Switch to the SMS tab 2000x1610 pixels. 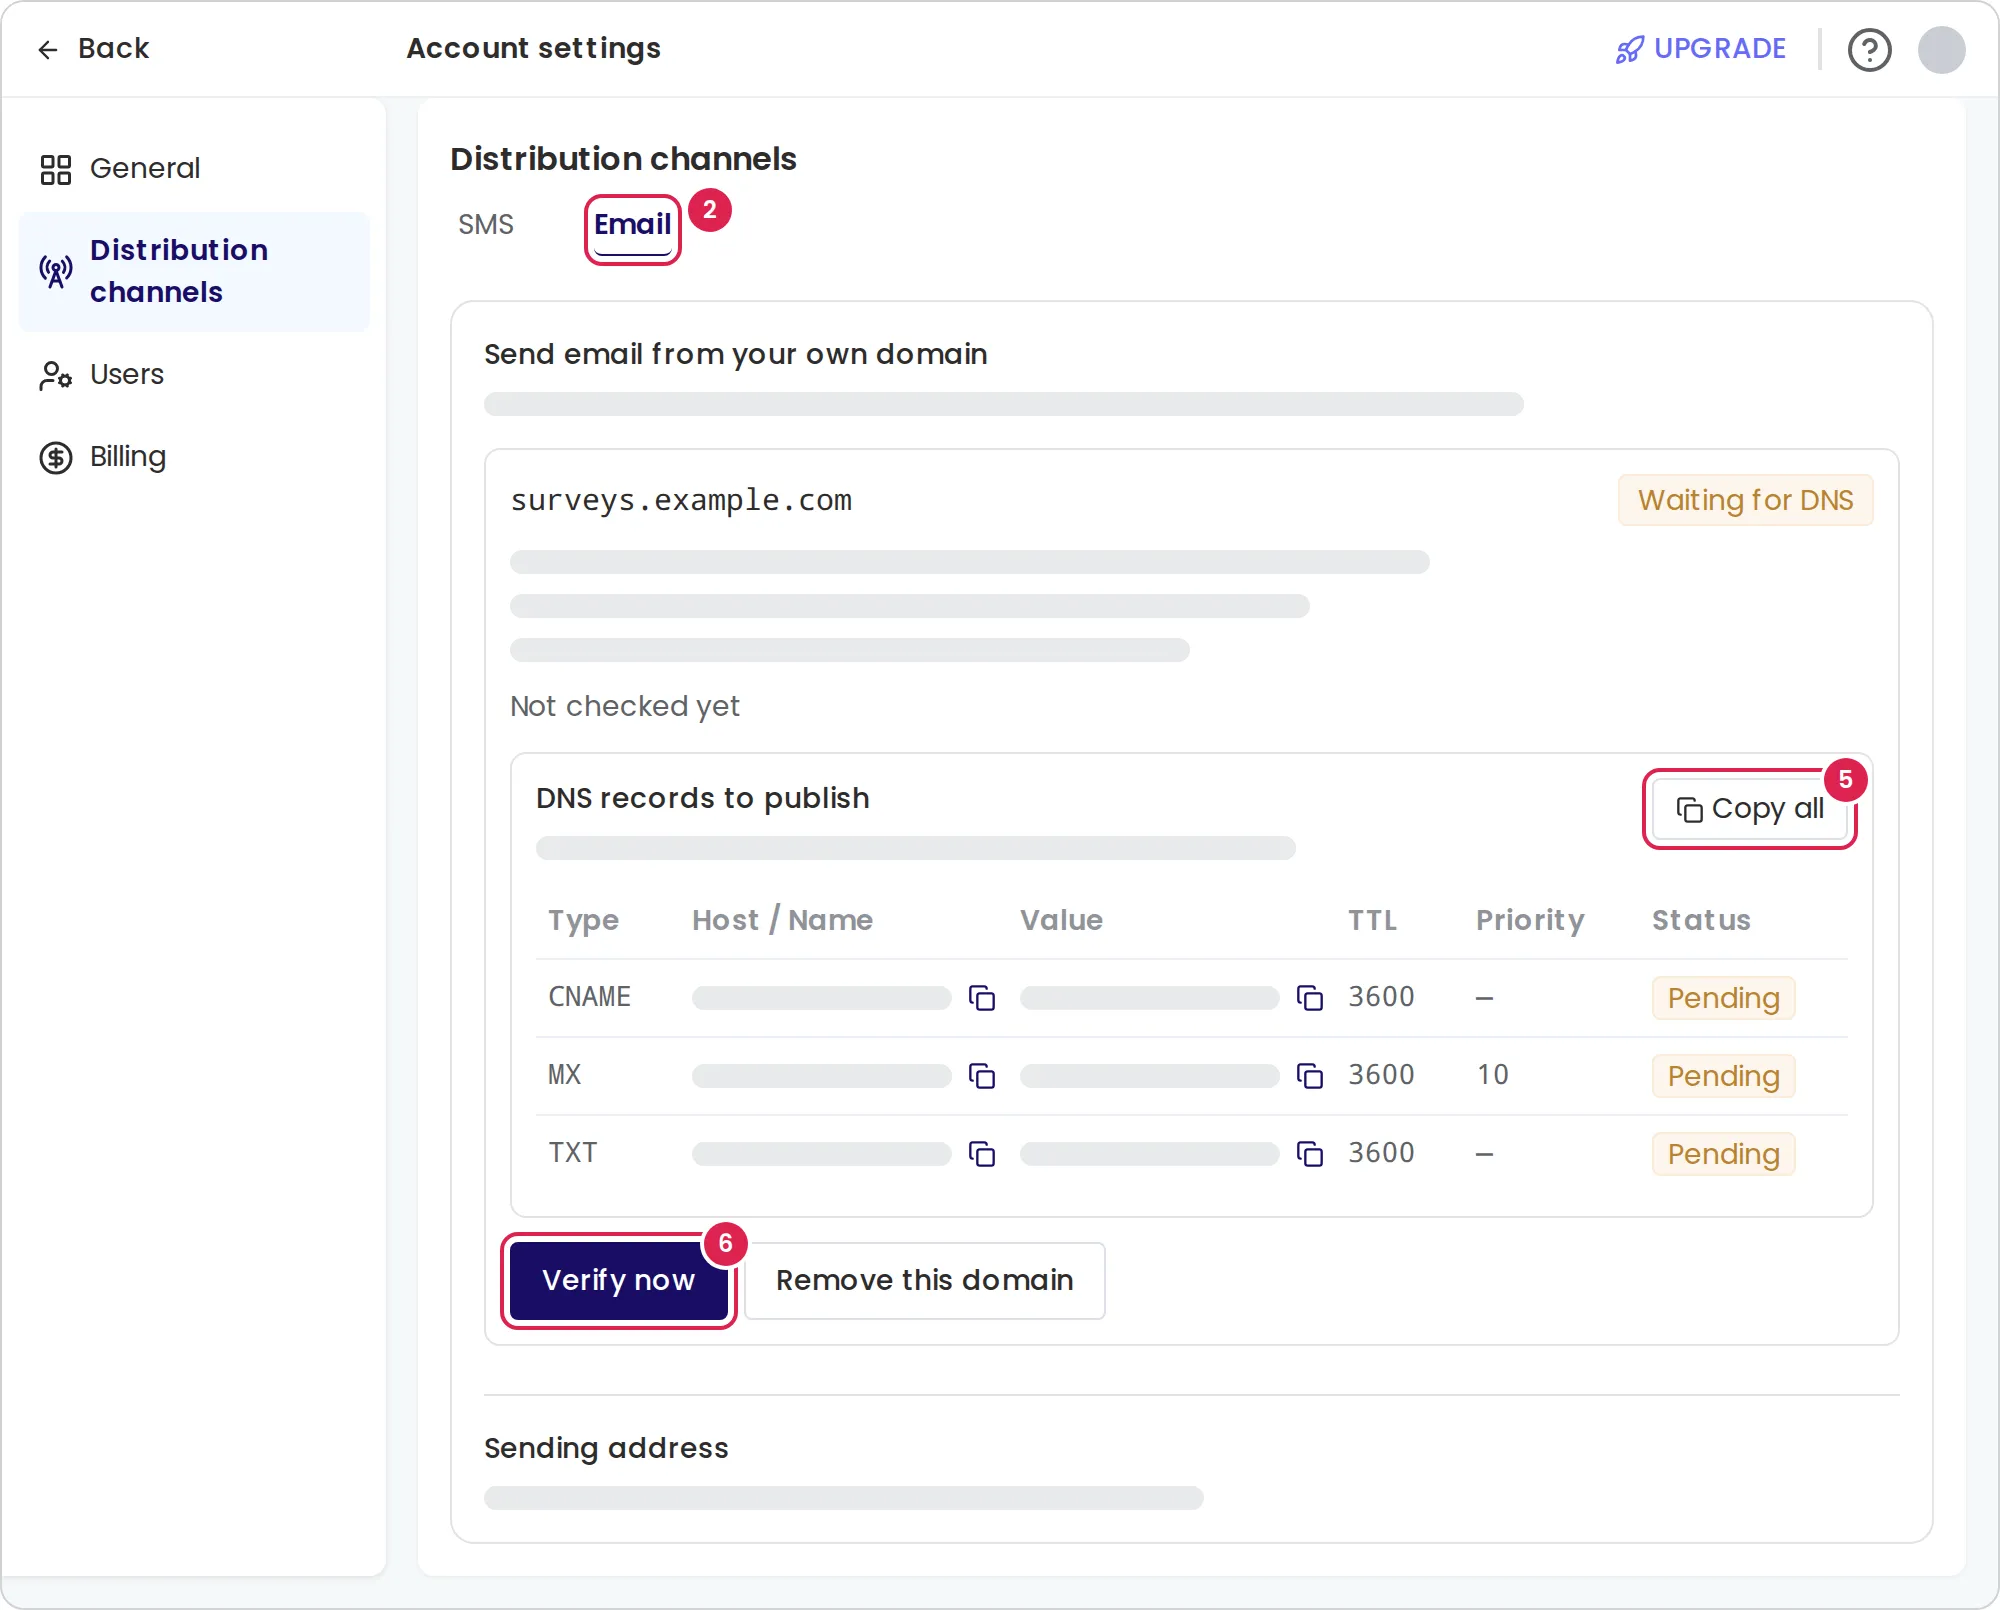pos(486,224)
